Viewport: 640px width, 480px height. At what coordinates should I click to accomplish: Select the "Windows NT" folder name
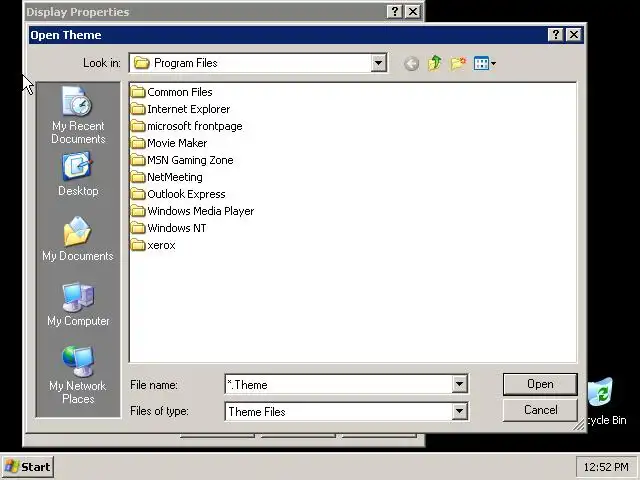tap(177, 228)
